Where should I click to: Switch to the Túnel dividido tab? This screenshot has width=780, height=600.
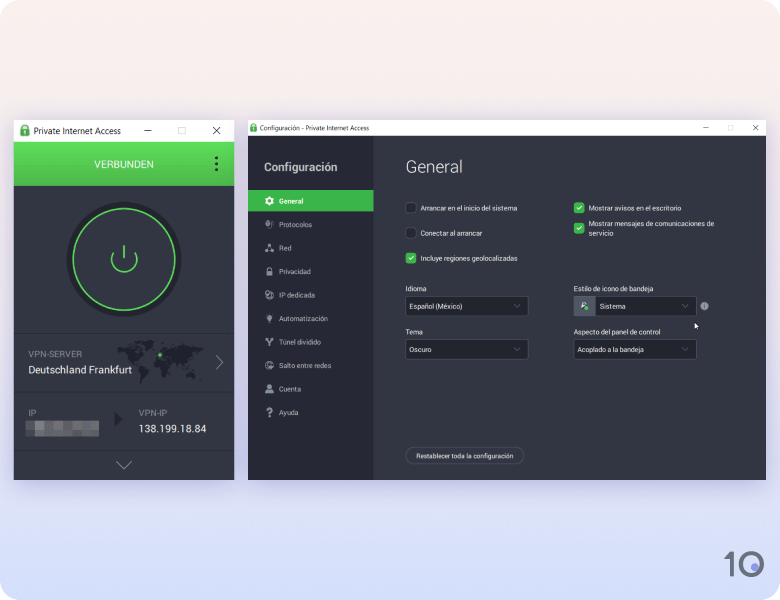pos(311,342)
